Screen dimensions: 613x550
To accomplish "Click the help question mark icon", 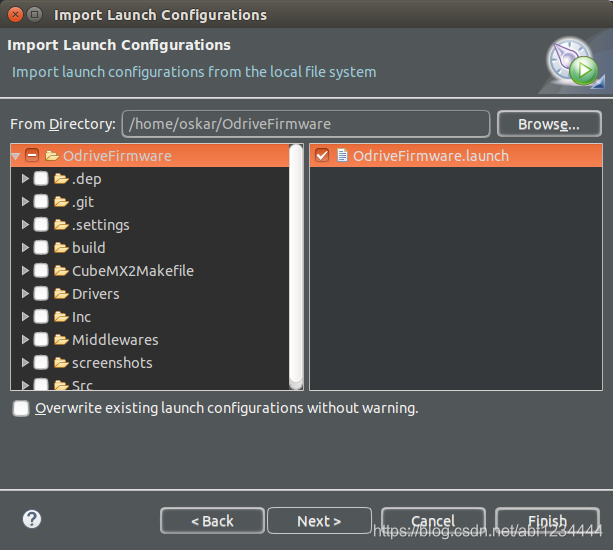I will coord(32,519).
